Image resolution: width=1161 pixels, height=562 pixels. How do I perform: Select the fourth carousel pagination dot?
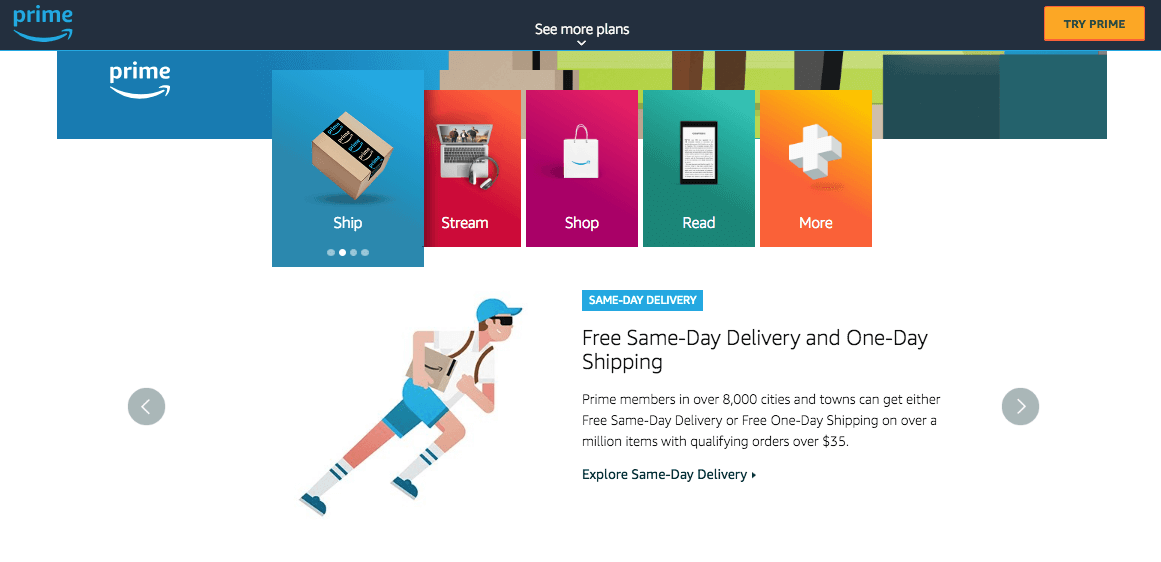click(365, 252)
